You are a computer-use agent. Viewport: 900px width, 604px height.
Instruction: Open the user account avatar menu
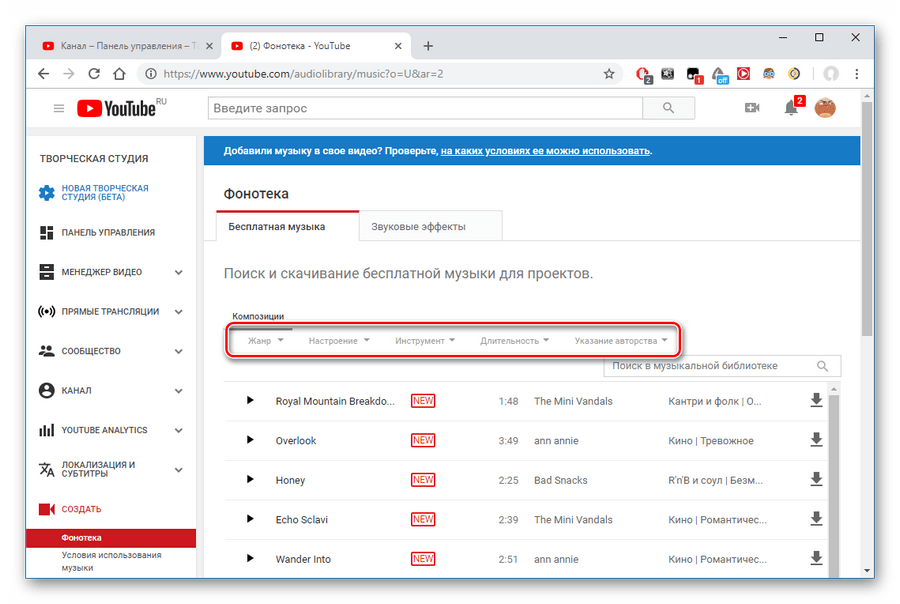(x=825, y=108)
